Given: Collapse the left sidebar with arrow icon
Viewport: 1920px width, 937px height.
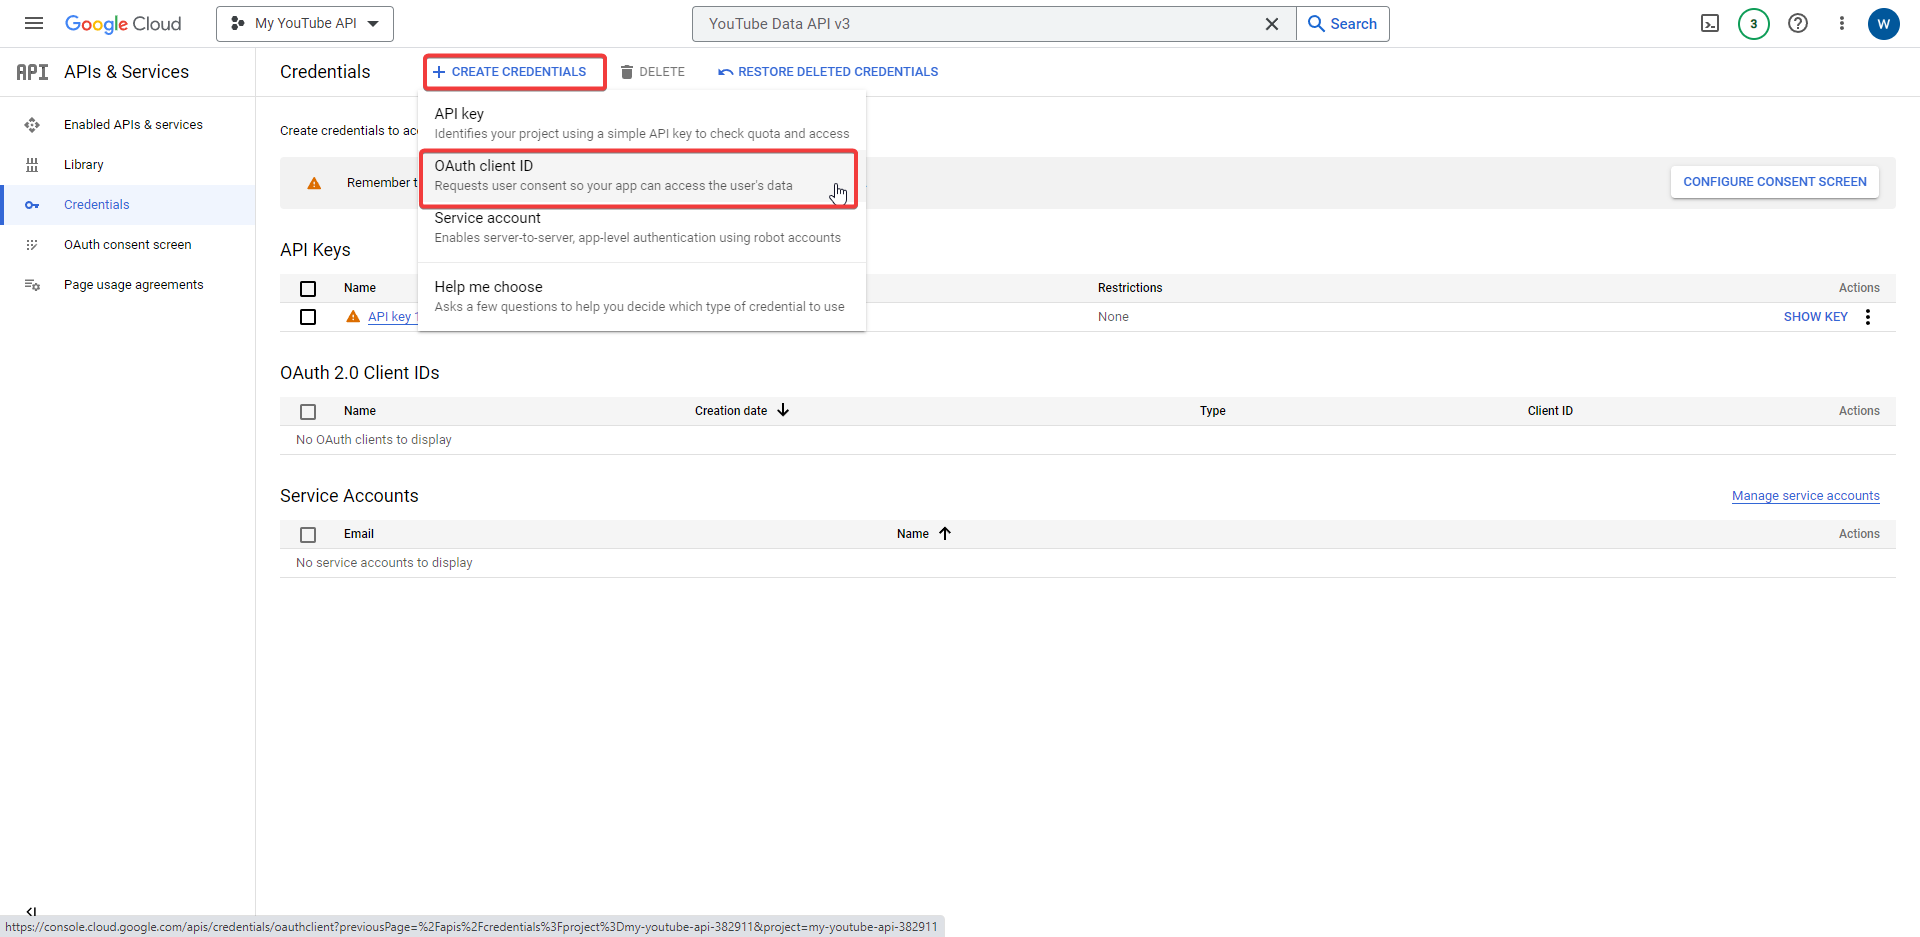Looking at the screenshot, I should 31,911.
